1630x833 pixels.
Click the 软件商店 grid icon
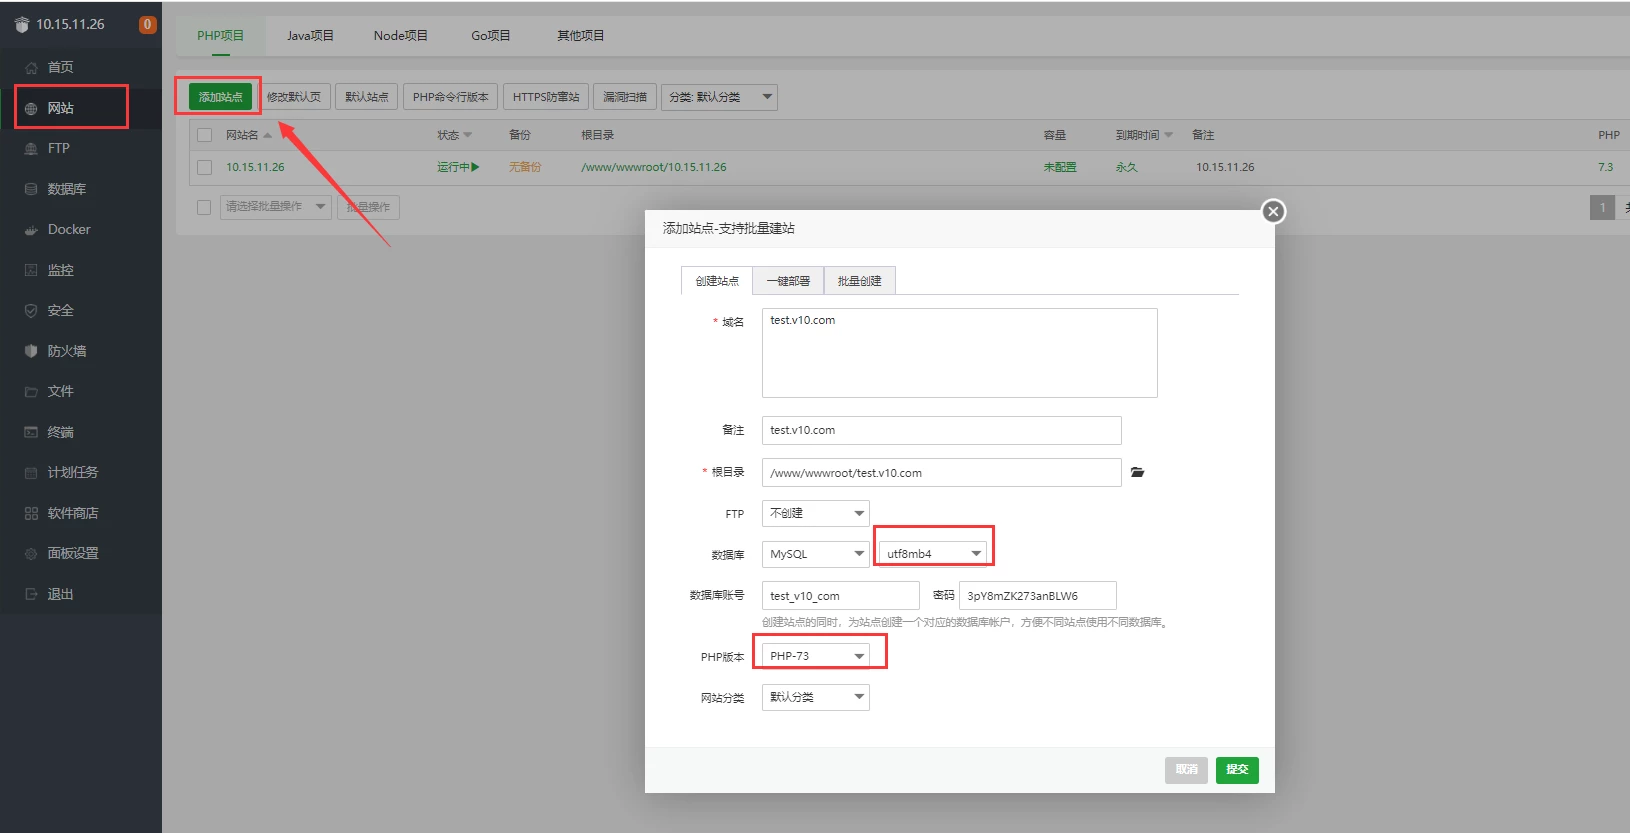coord(31,513)
